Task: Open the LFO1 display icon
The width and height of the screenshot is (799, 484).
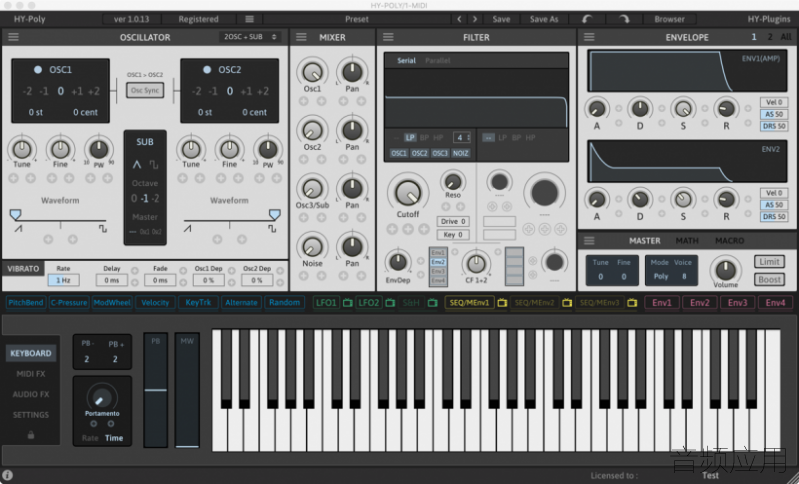Action: pos(348,303)
